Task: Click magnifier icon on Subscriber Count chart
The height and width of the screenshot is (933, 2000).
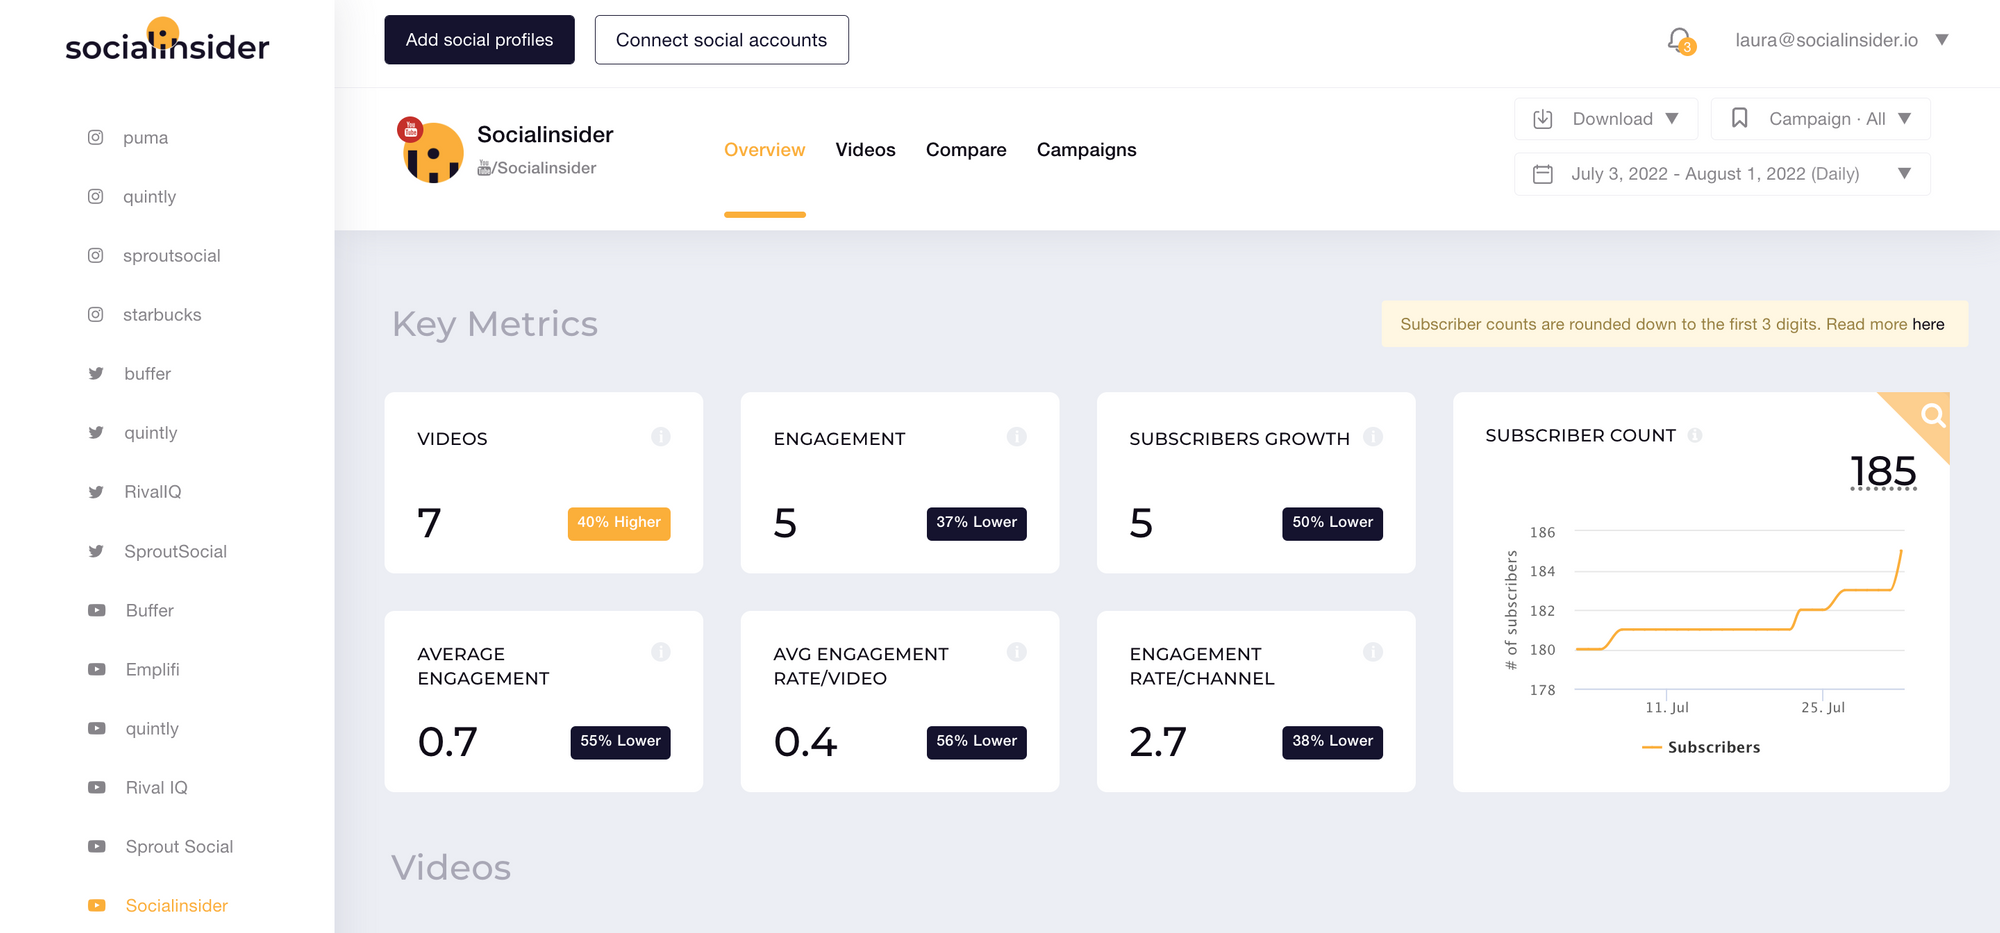Action: (x=1933, y=414)
